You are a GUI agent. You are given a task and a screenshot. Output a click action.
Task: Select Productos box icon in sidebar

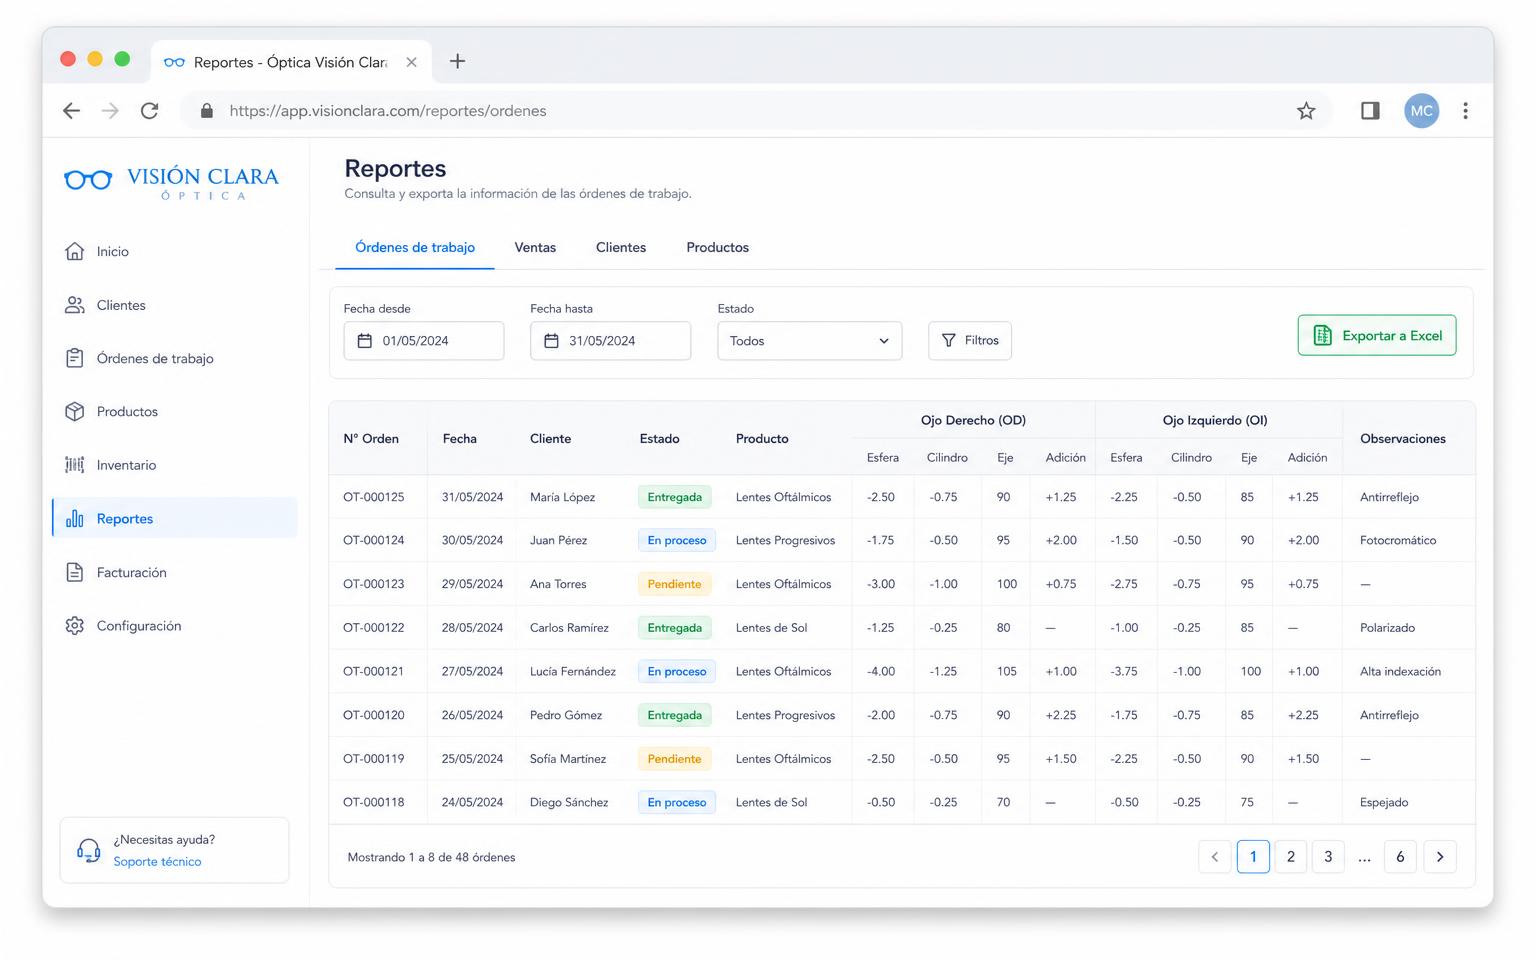point(75,411)
